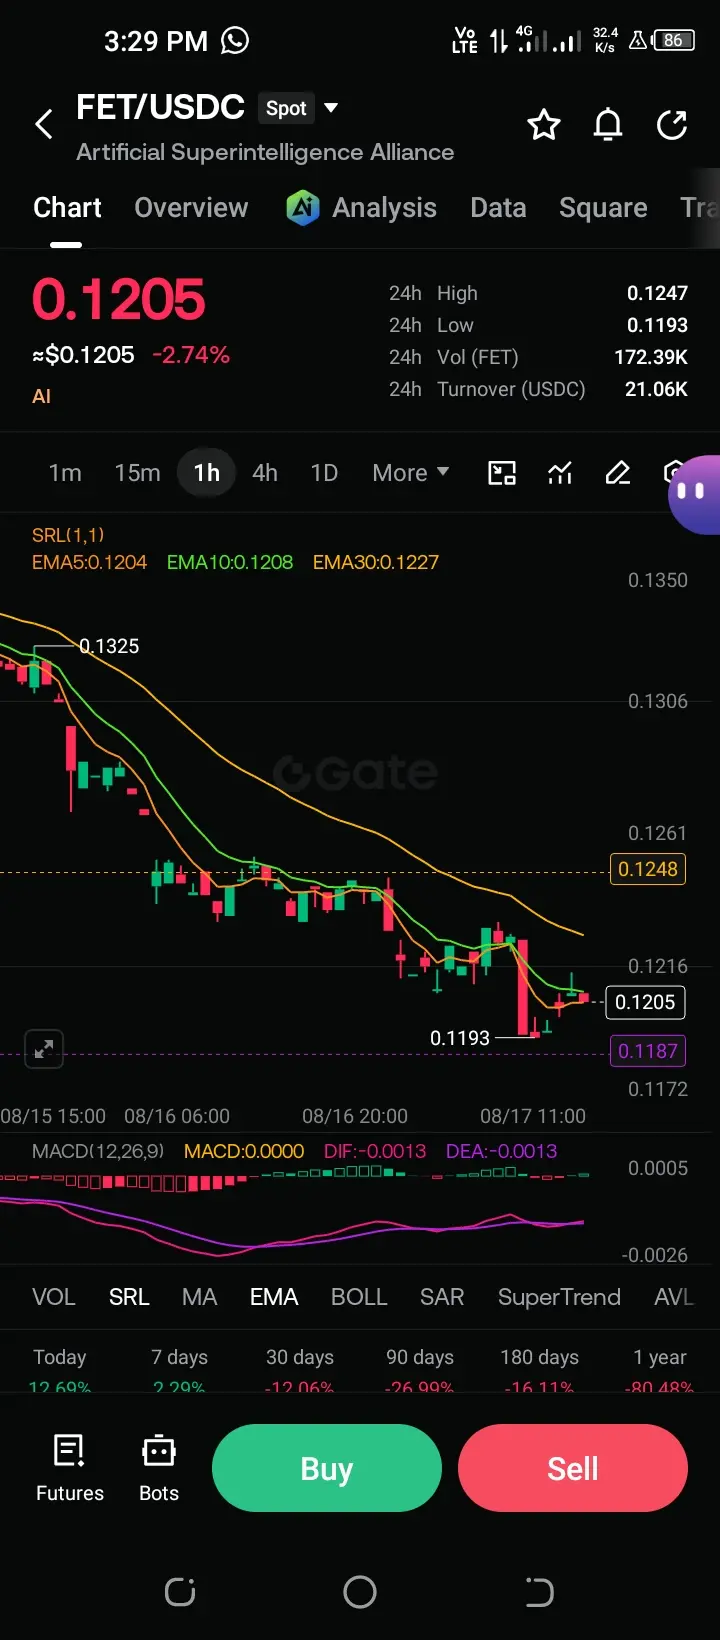The height and width of the screenshot is (1640, 720).
Task: Tap Android back navigation button
Action: pyautogui.click(x=539, y=1592)
